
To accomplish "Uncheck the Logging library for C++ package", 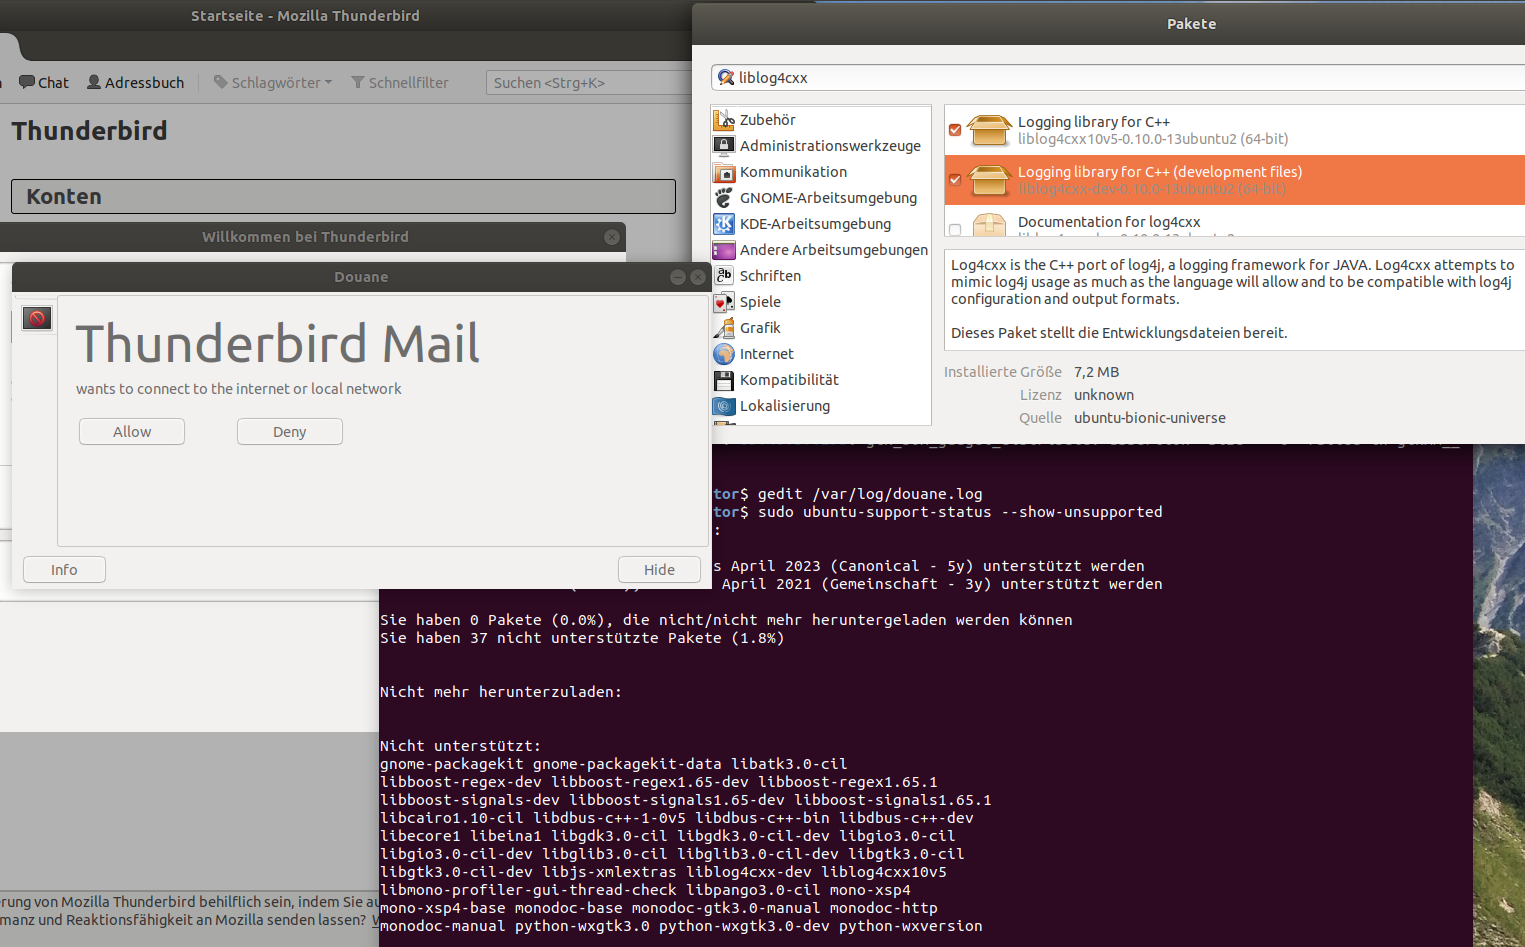I will pos(955,130).
